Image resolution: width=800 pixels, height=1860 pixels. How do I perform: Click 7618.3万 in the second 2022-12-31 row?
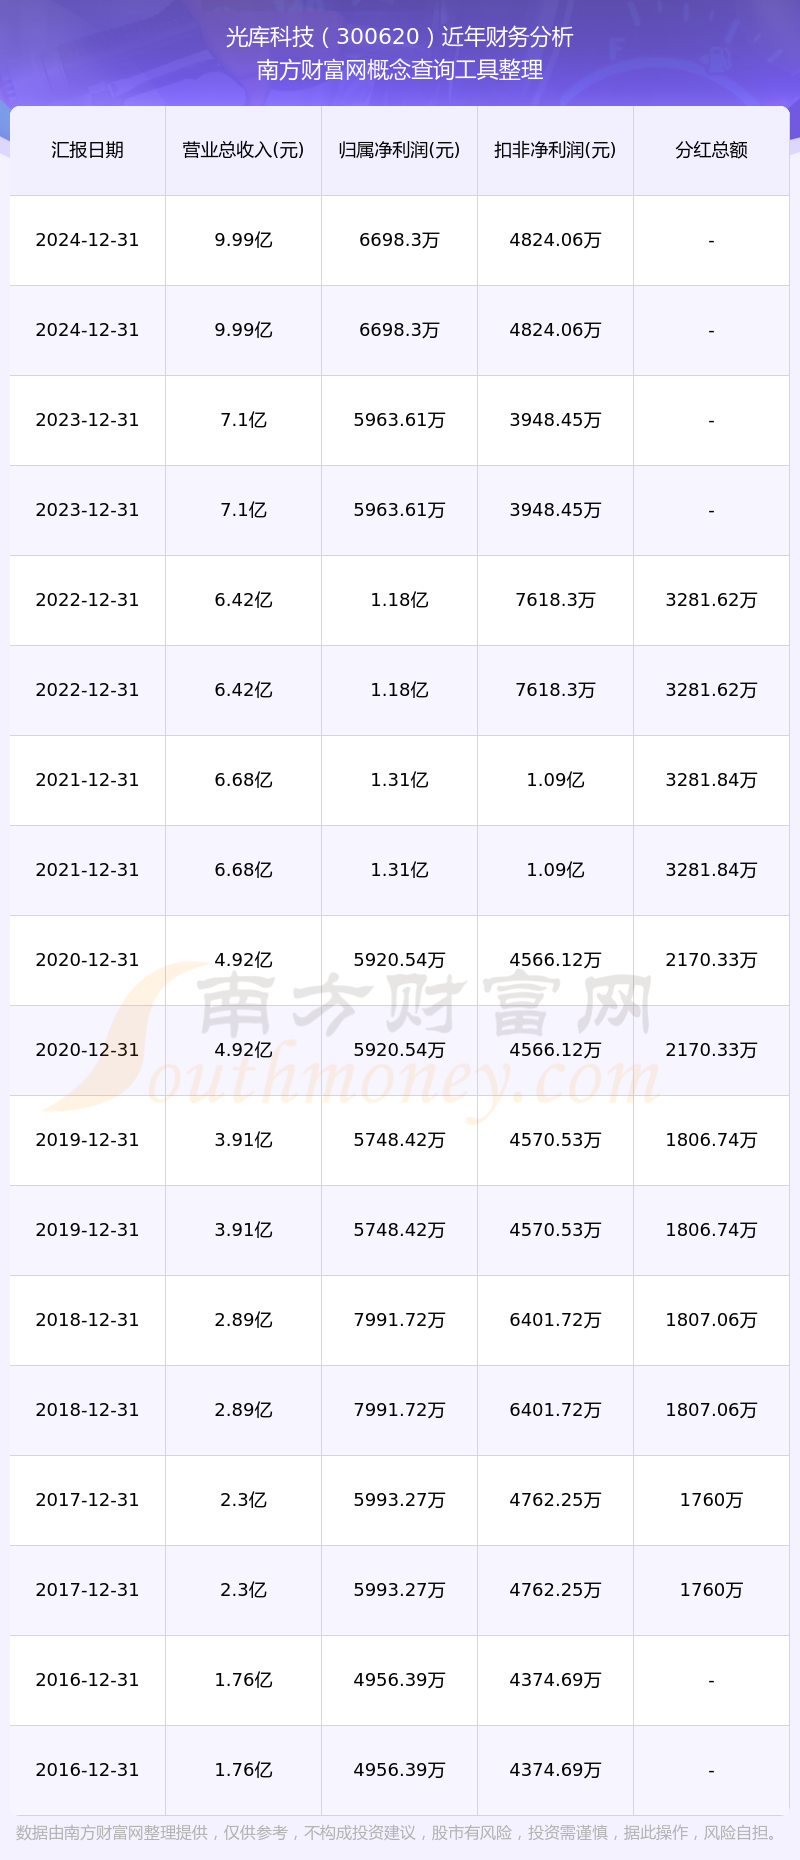click(555, 690)
